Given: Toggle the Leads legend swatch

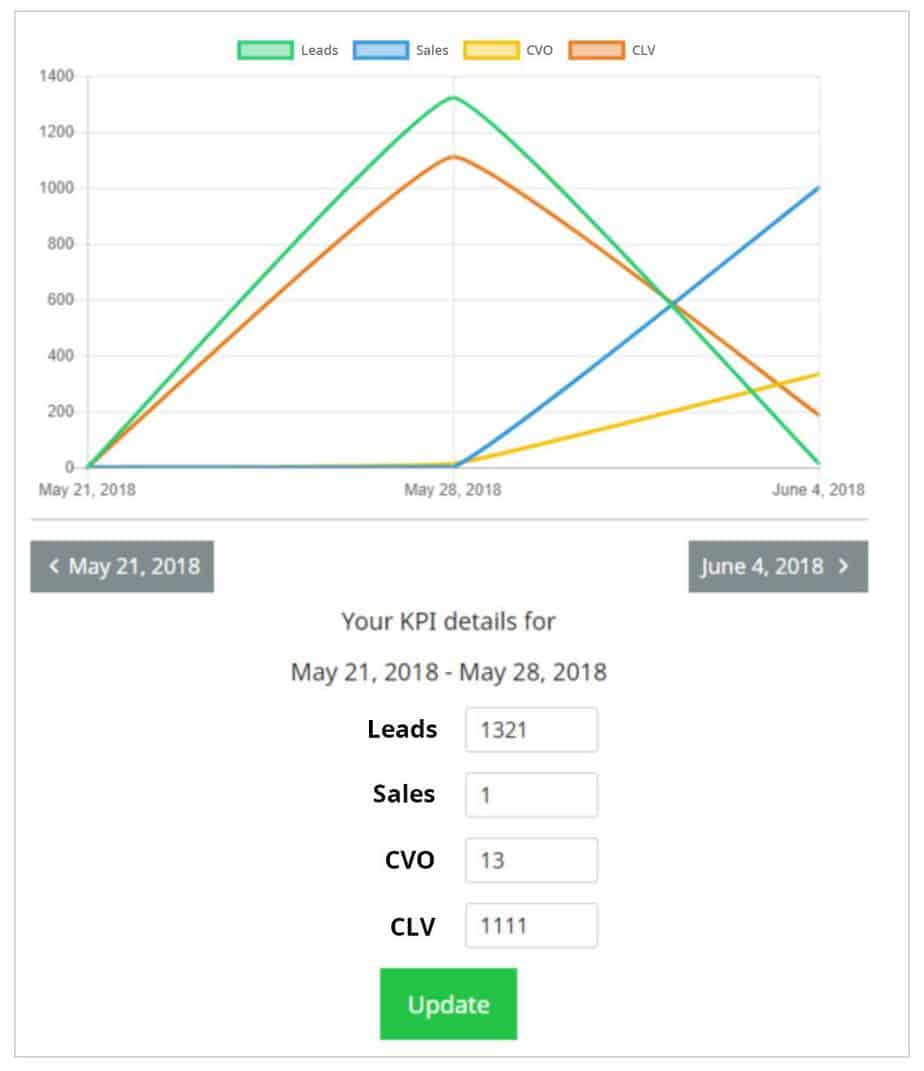Looking at the screenshot, I should click(265, 50).
